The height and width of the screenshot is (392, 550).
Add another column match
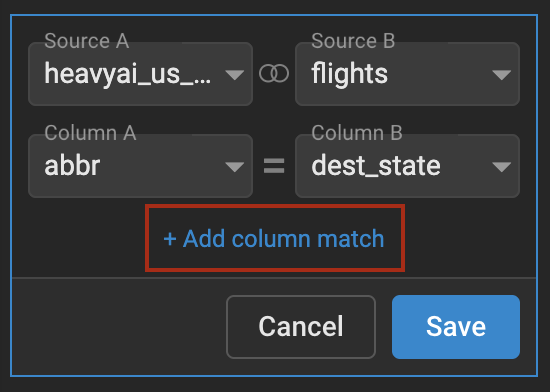point(274,239)
